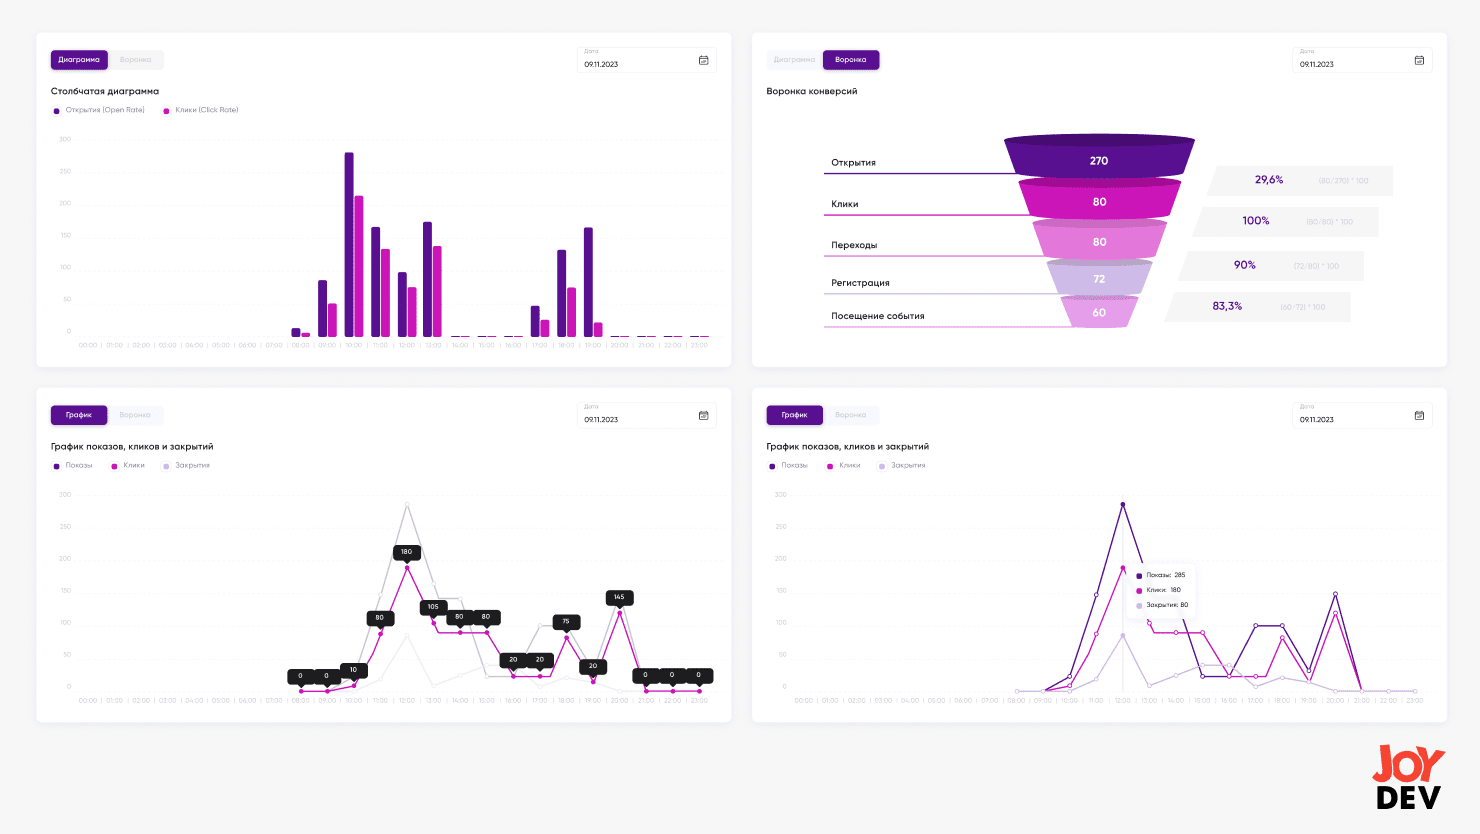Click the (60/72) * 100 formula text

click(x=1303, y=307)
